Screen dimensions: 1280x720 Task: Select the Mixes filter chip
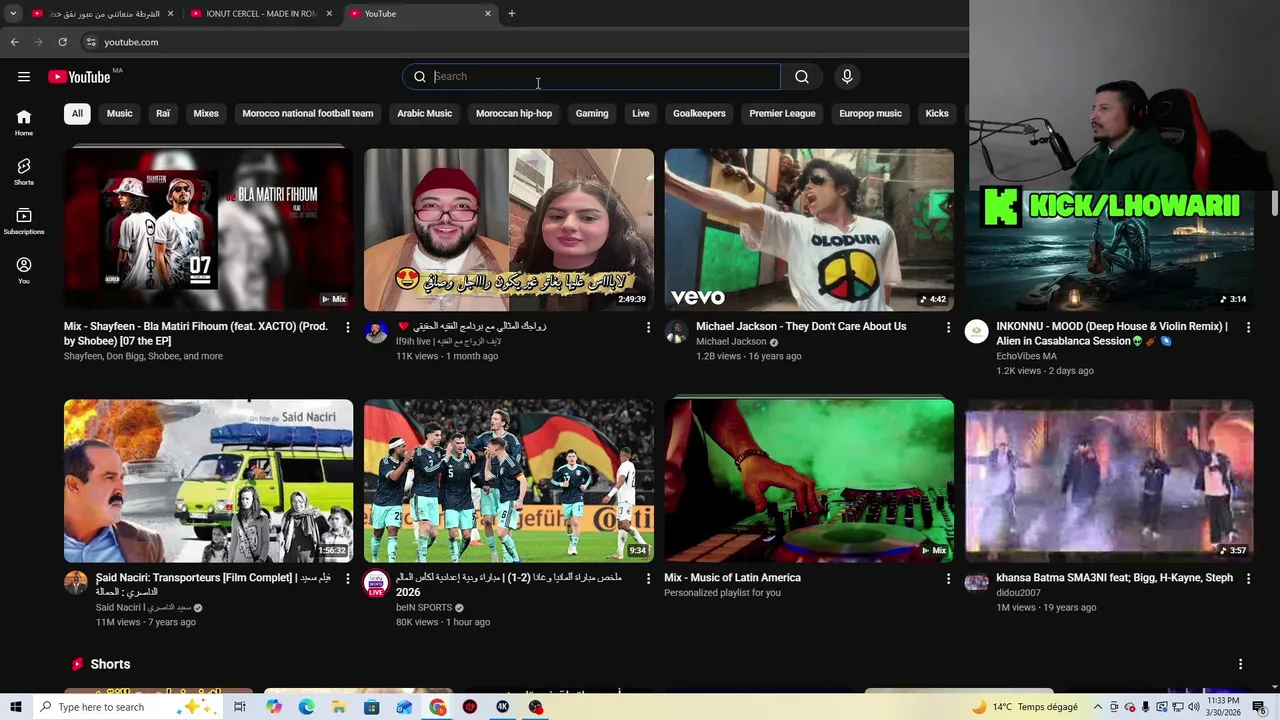click(x=206, y=113)
